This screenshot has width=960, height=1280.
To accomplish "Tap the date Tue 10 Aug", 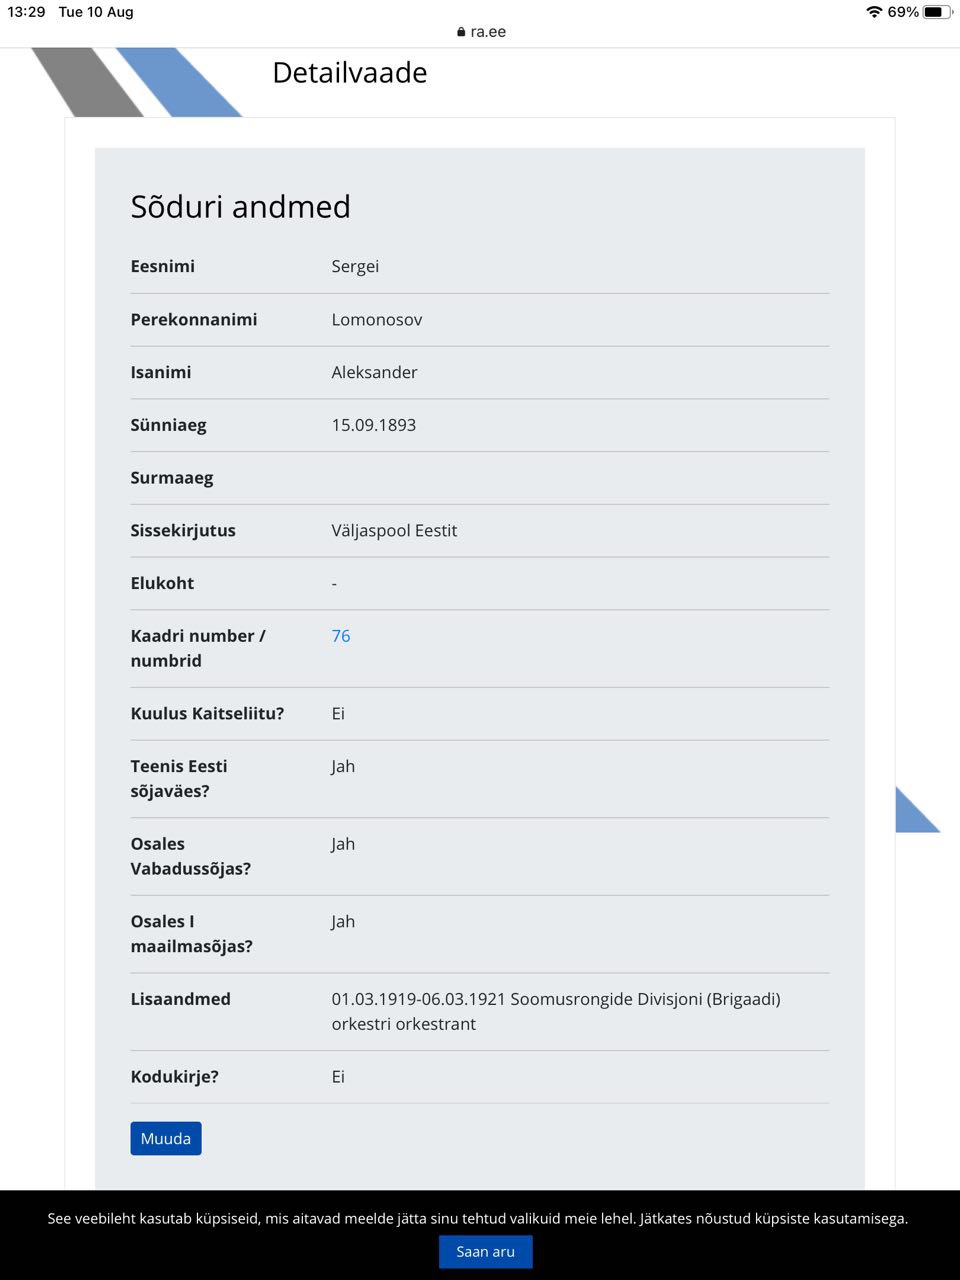I will tap(96, 12).
